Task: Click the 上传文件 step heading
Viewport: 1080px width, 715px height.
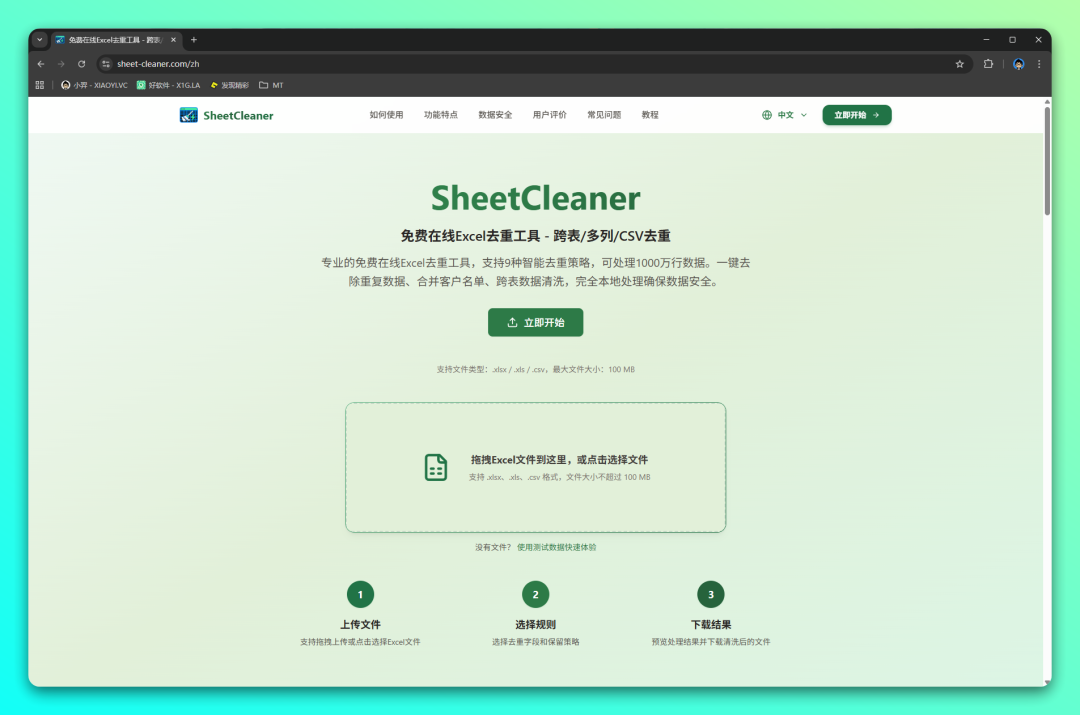Action: tap(360, 625)
